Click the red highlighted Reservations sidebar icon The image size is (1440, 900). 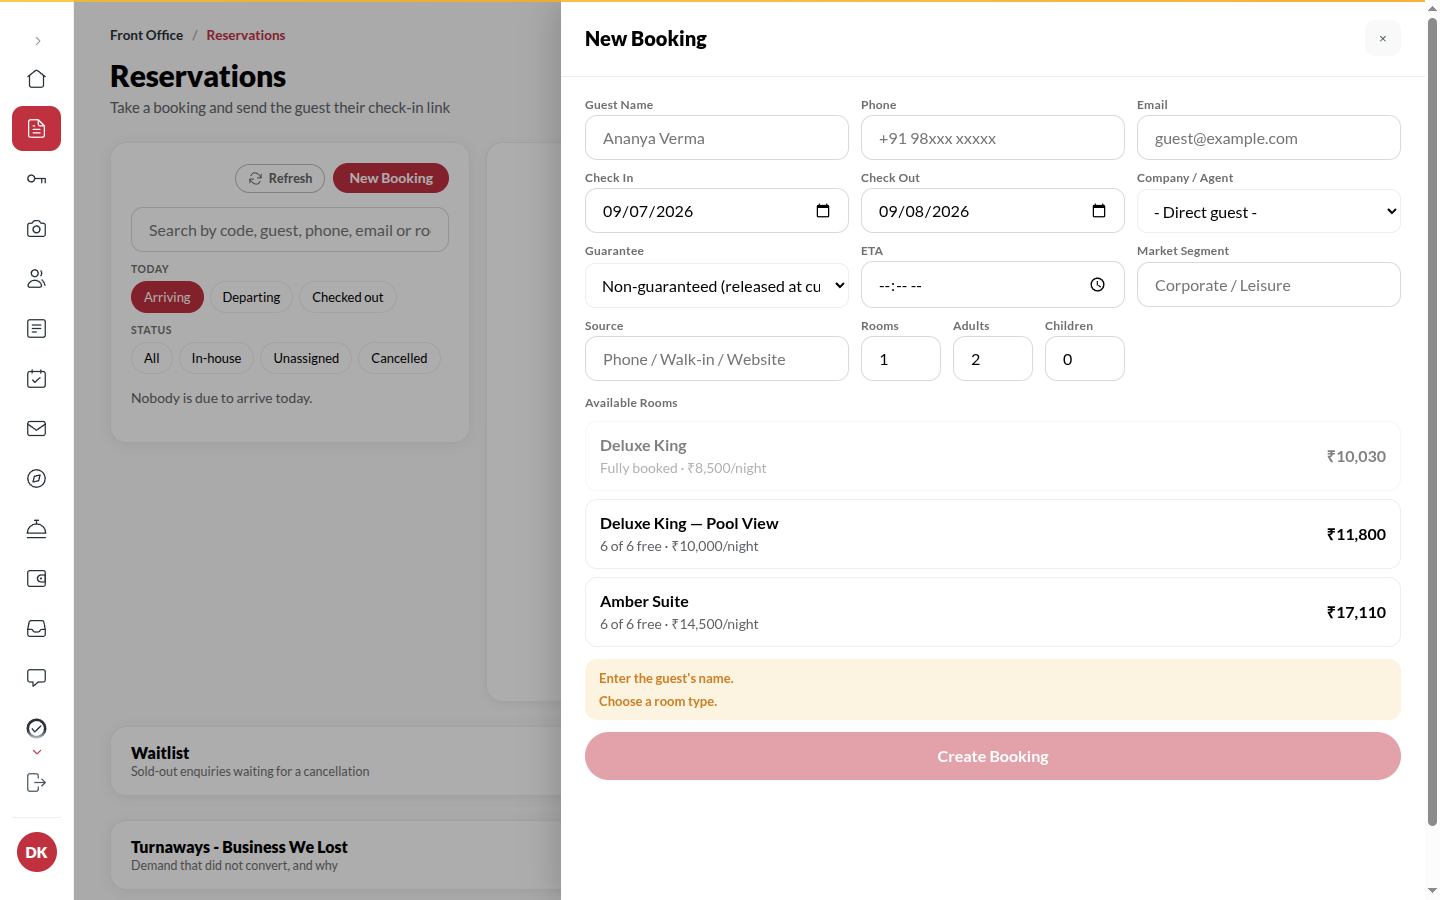click(x=37, y=129)
